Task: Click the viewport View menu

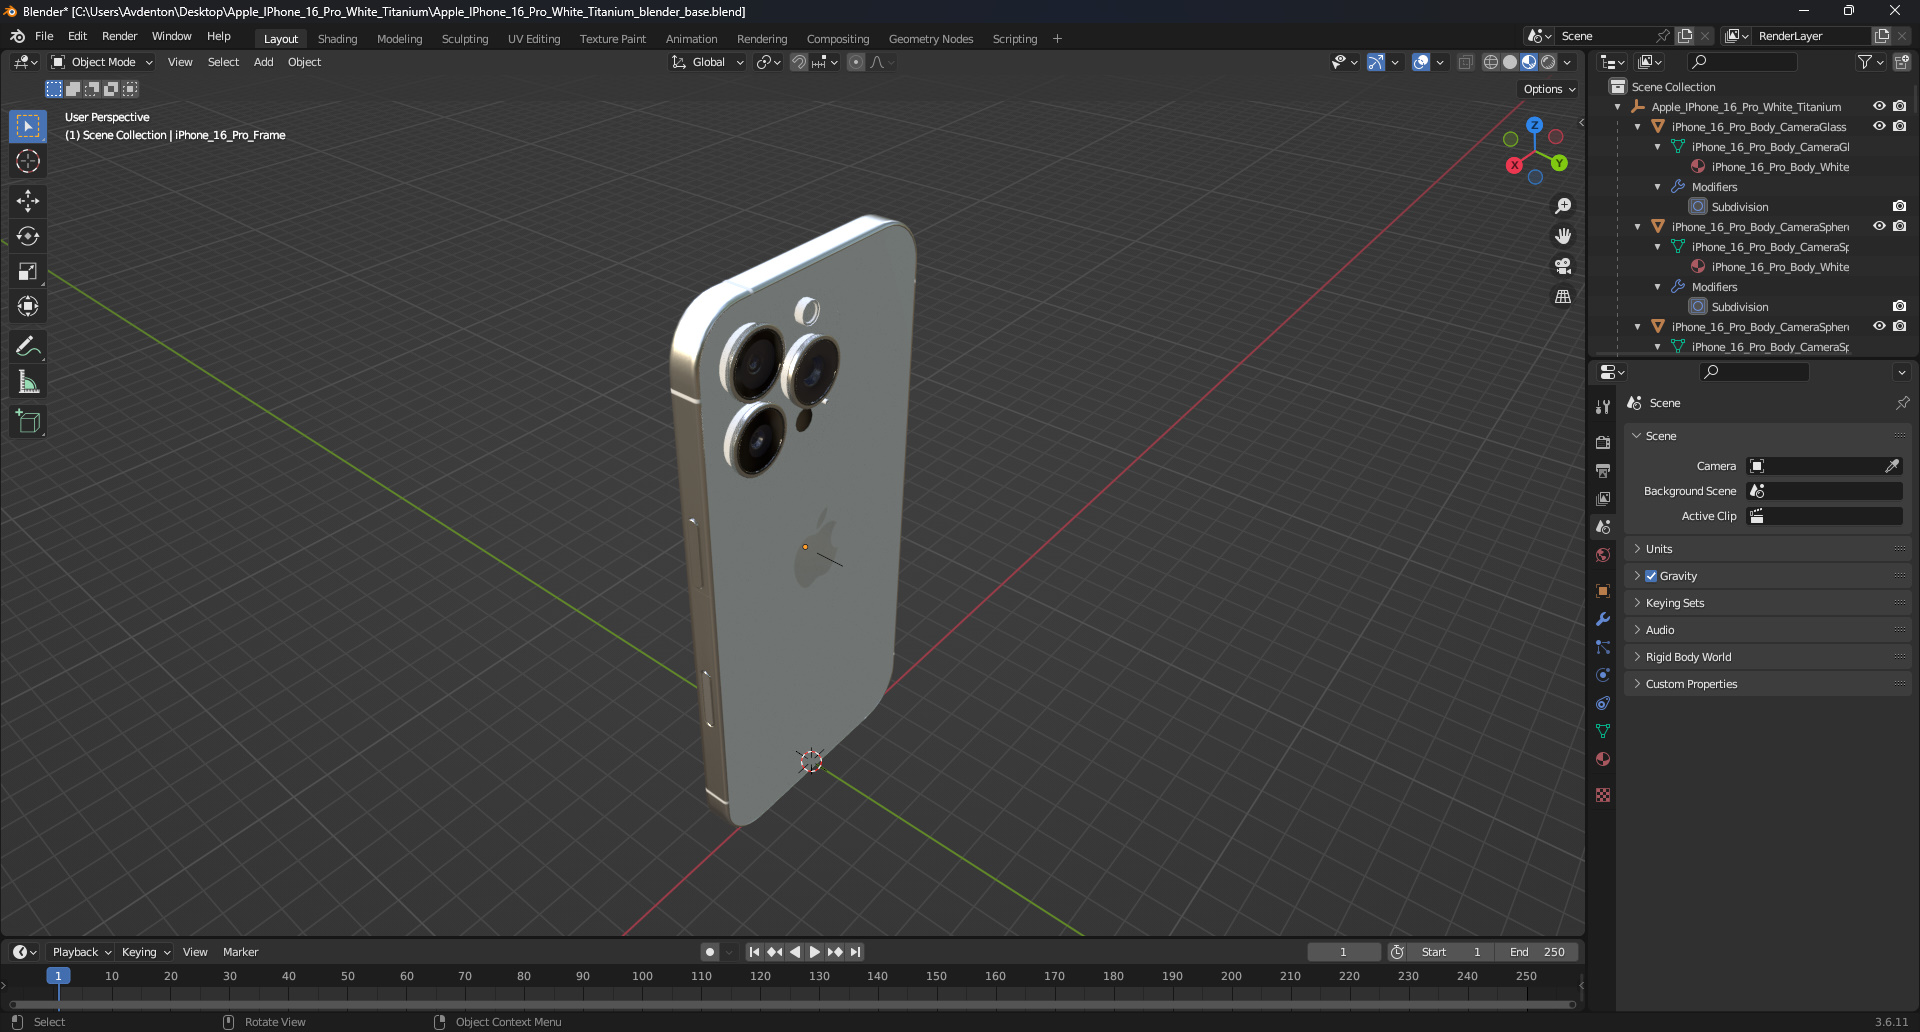Action: [x=180, y=62]
